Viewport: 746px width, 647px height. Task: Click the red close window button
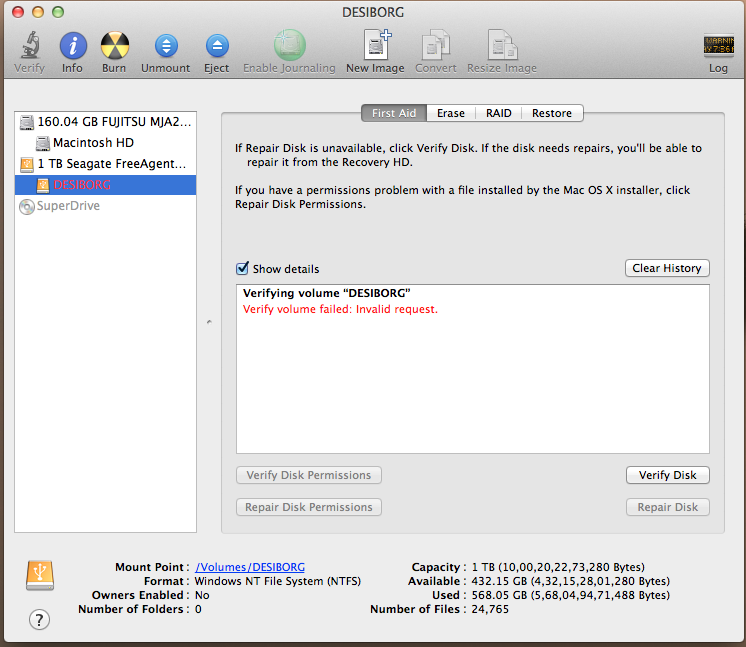coord(18,12)
